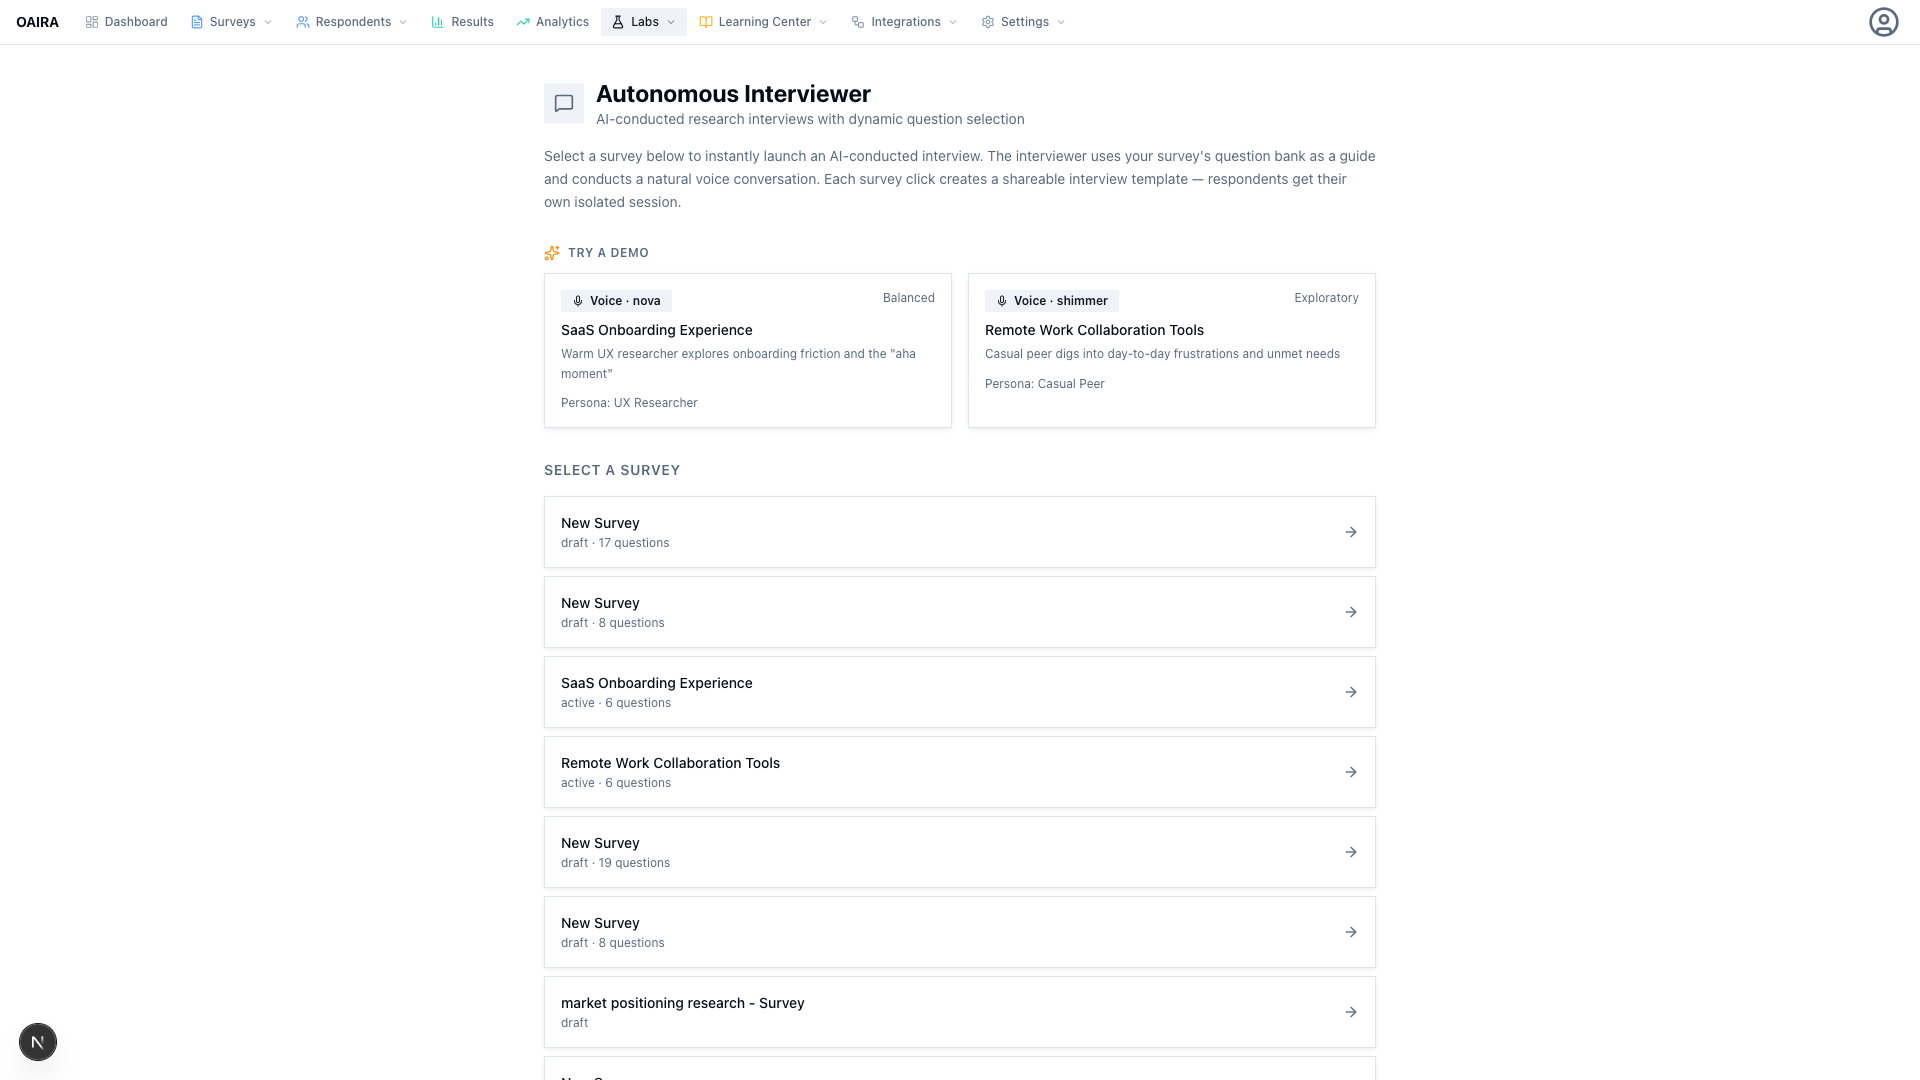Expand the Labs menu chevron
This screenshot has width=1920, height=1080.
671,22
